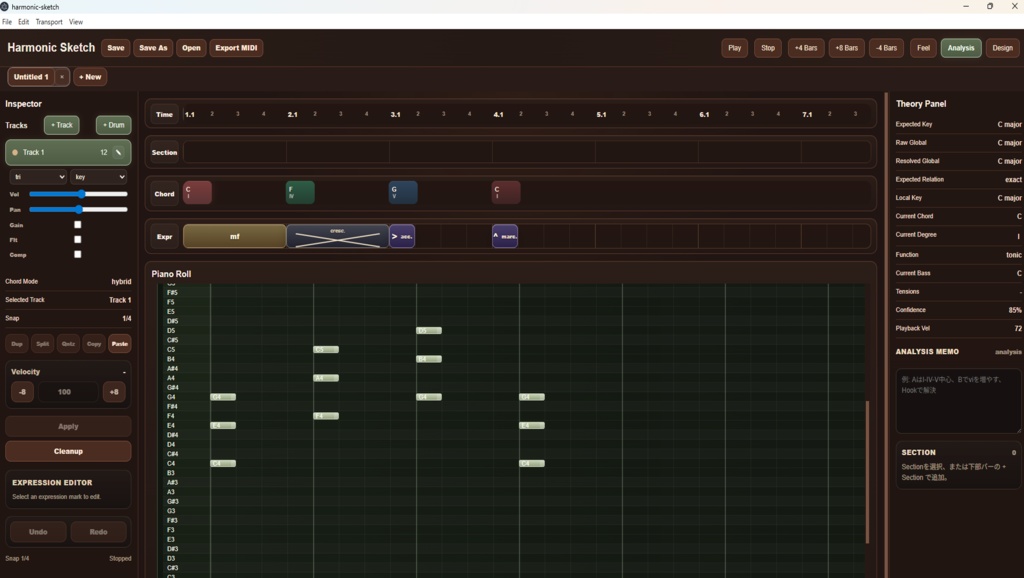Select the accent expression mark
Screen dimensions: 1024x578
[x=402, y=236]
